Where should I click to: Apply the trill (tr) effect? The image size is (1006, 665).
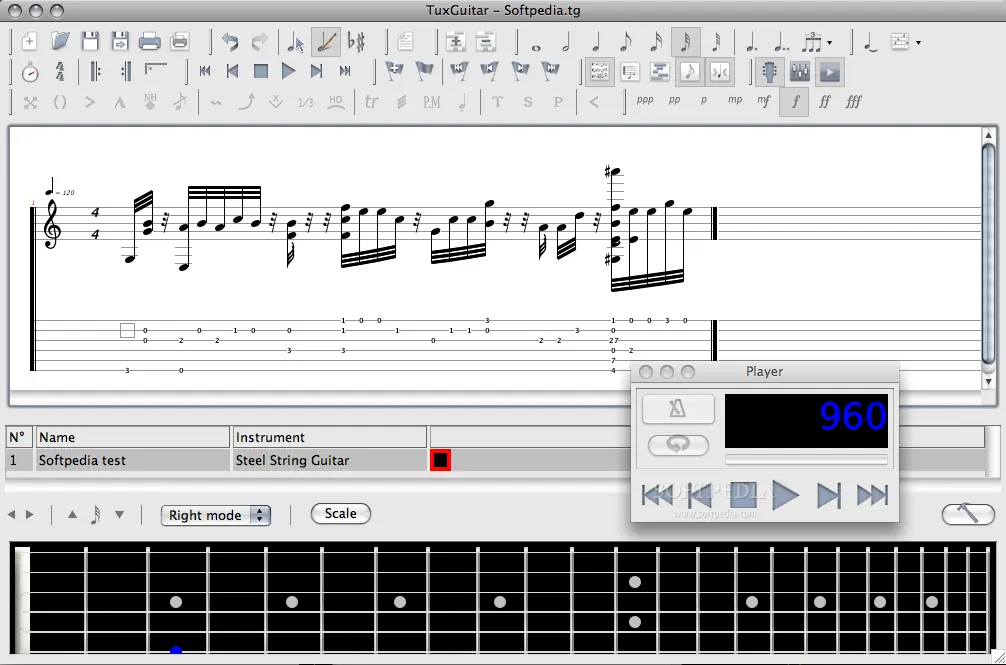click(371, 102)
